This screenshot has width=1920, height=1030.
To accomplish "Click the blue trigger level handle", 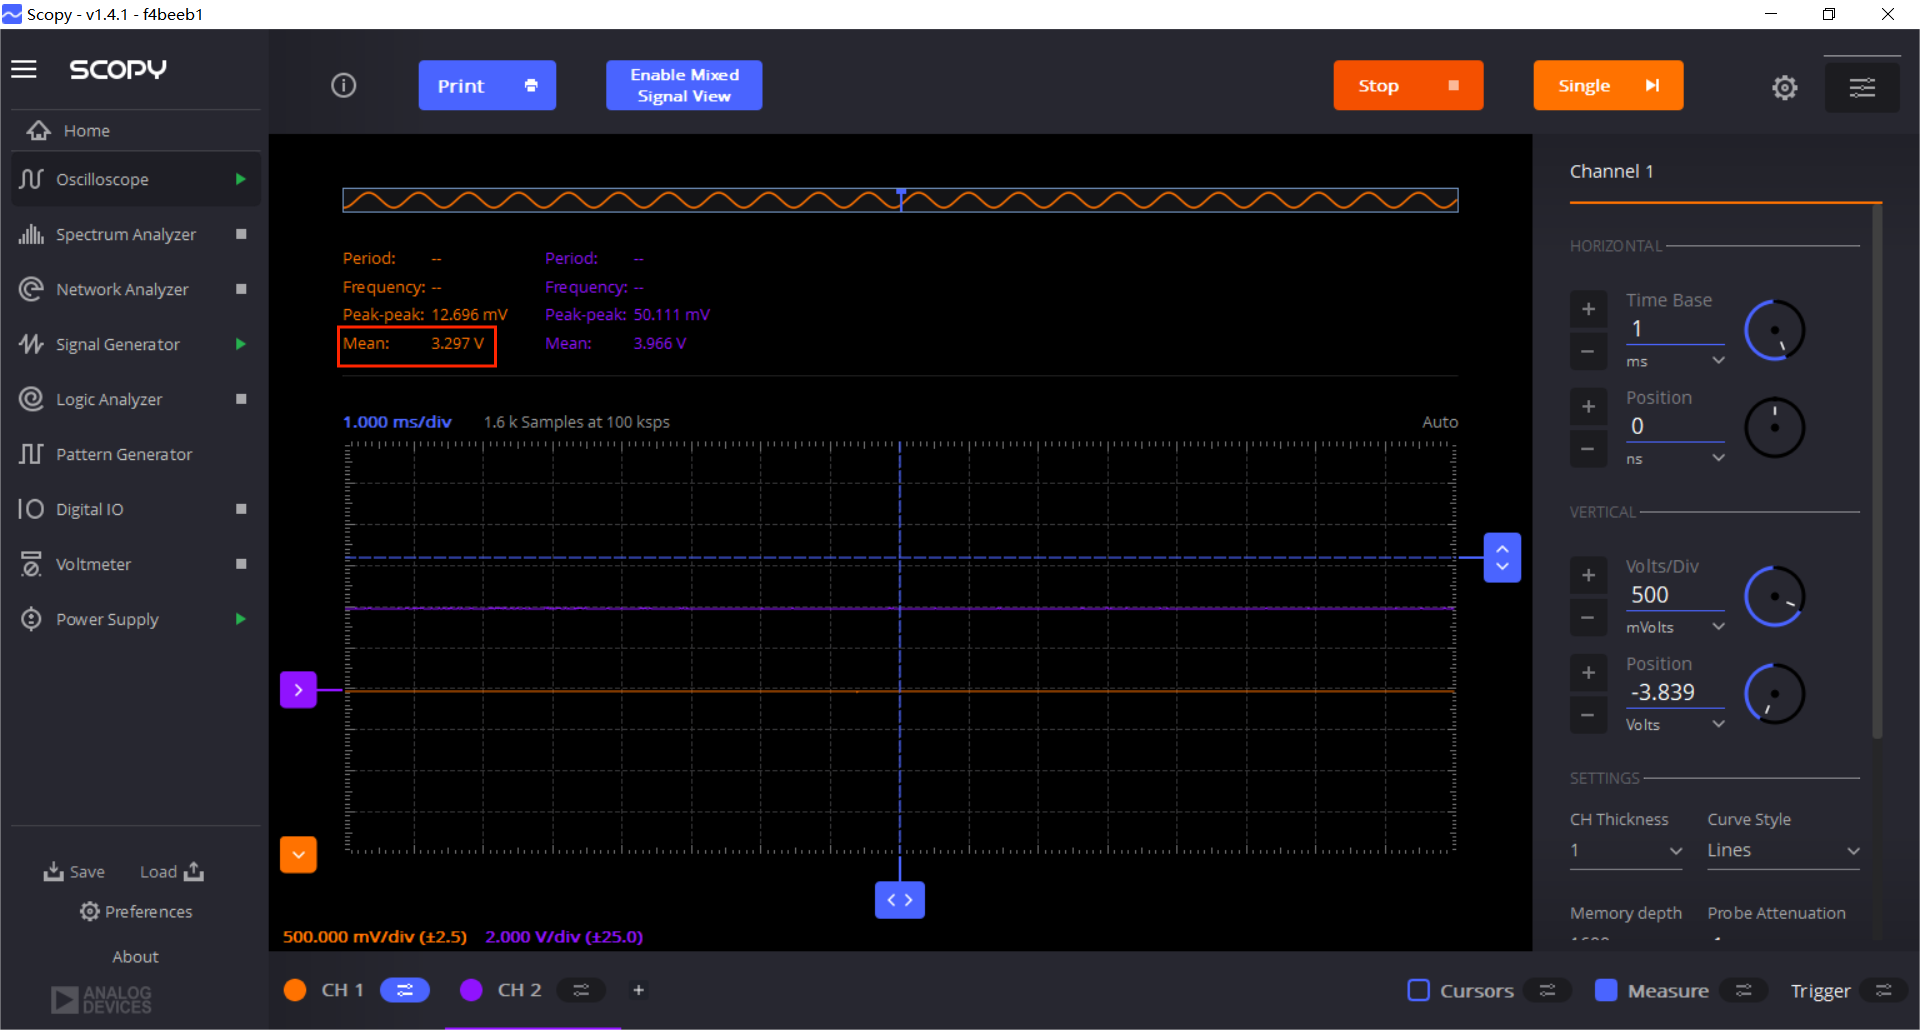I will point(1502,558).
